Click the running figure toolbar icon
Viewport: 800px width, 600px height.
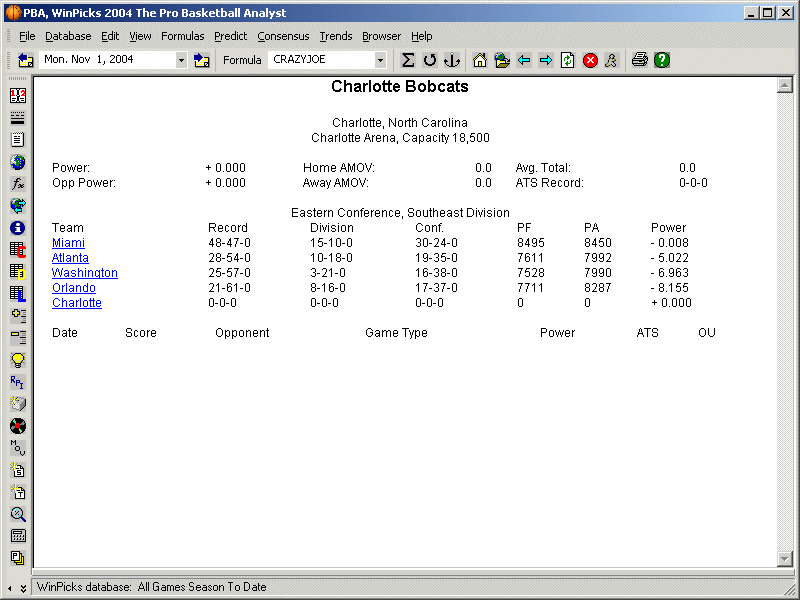[x=611, y=60]
